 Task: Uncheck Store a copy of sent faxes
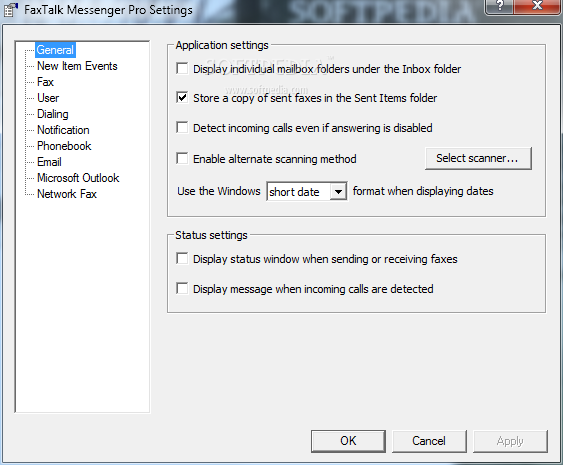pyautogui.click(x=182, y=97)
